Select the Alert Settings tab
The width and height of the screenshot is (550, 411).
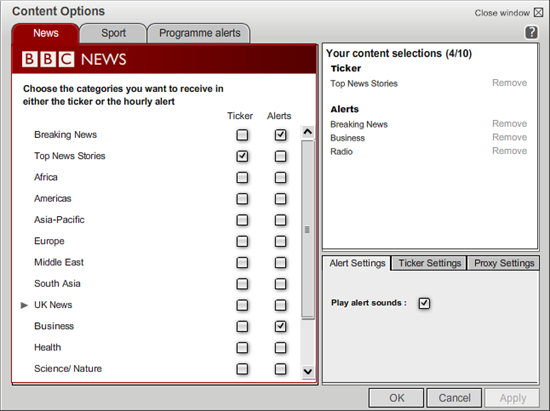pyautogui.click(x=357, y=263)
